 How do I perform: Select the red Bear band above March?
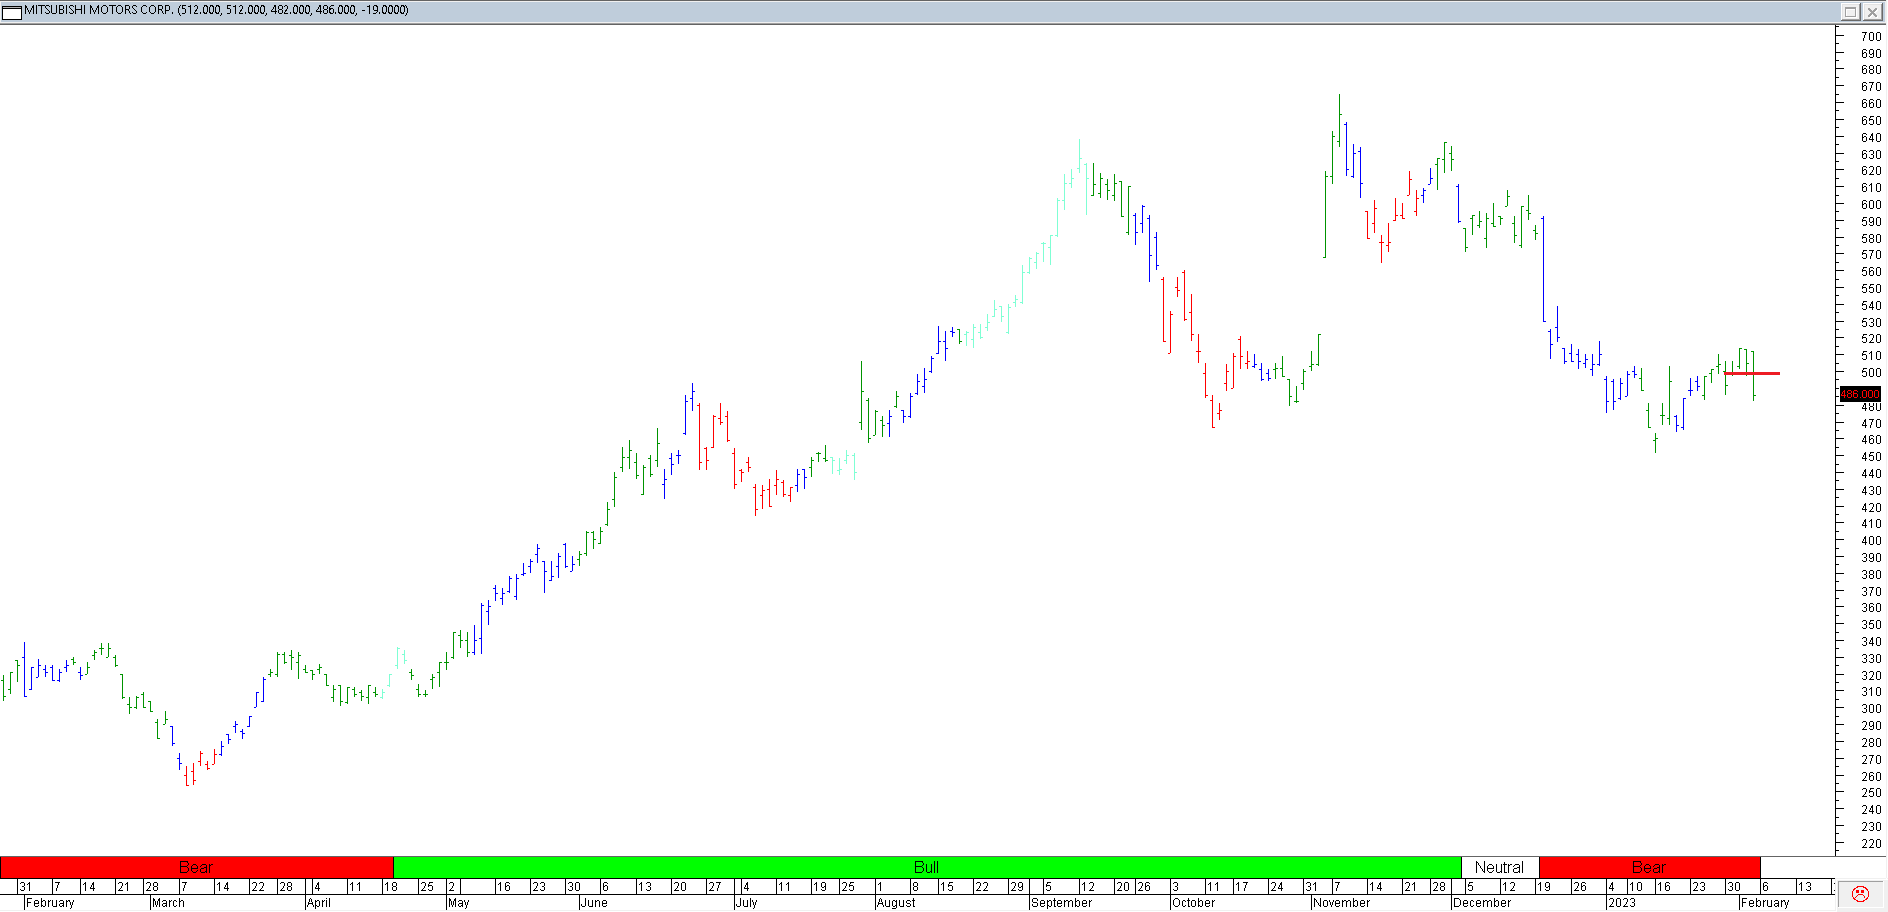pyautogui.click(x=196, y=867)
